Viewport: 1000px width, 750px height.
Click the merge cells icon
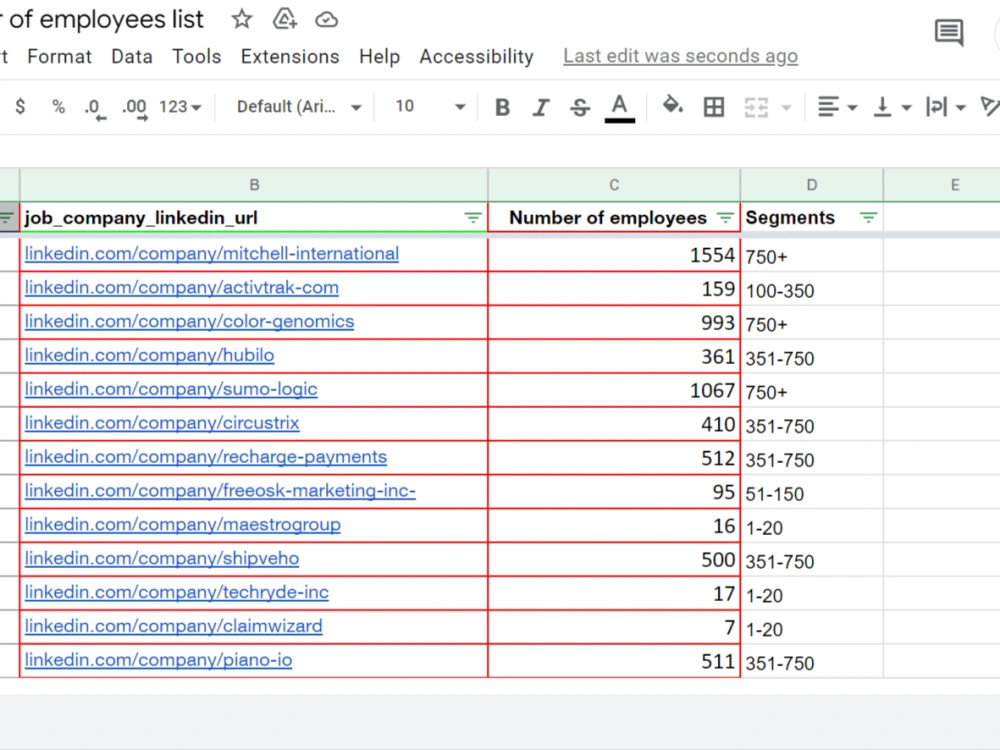coord(756,107)
